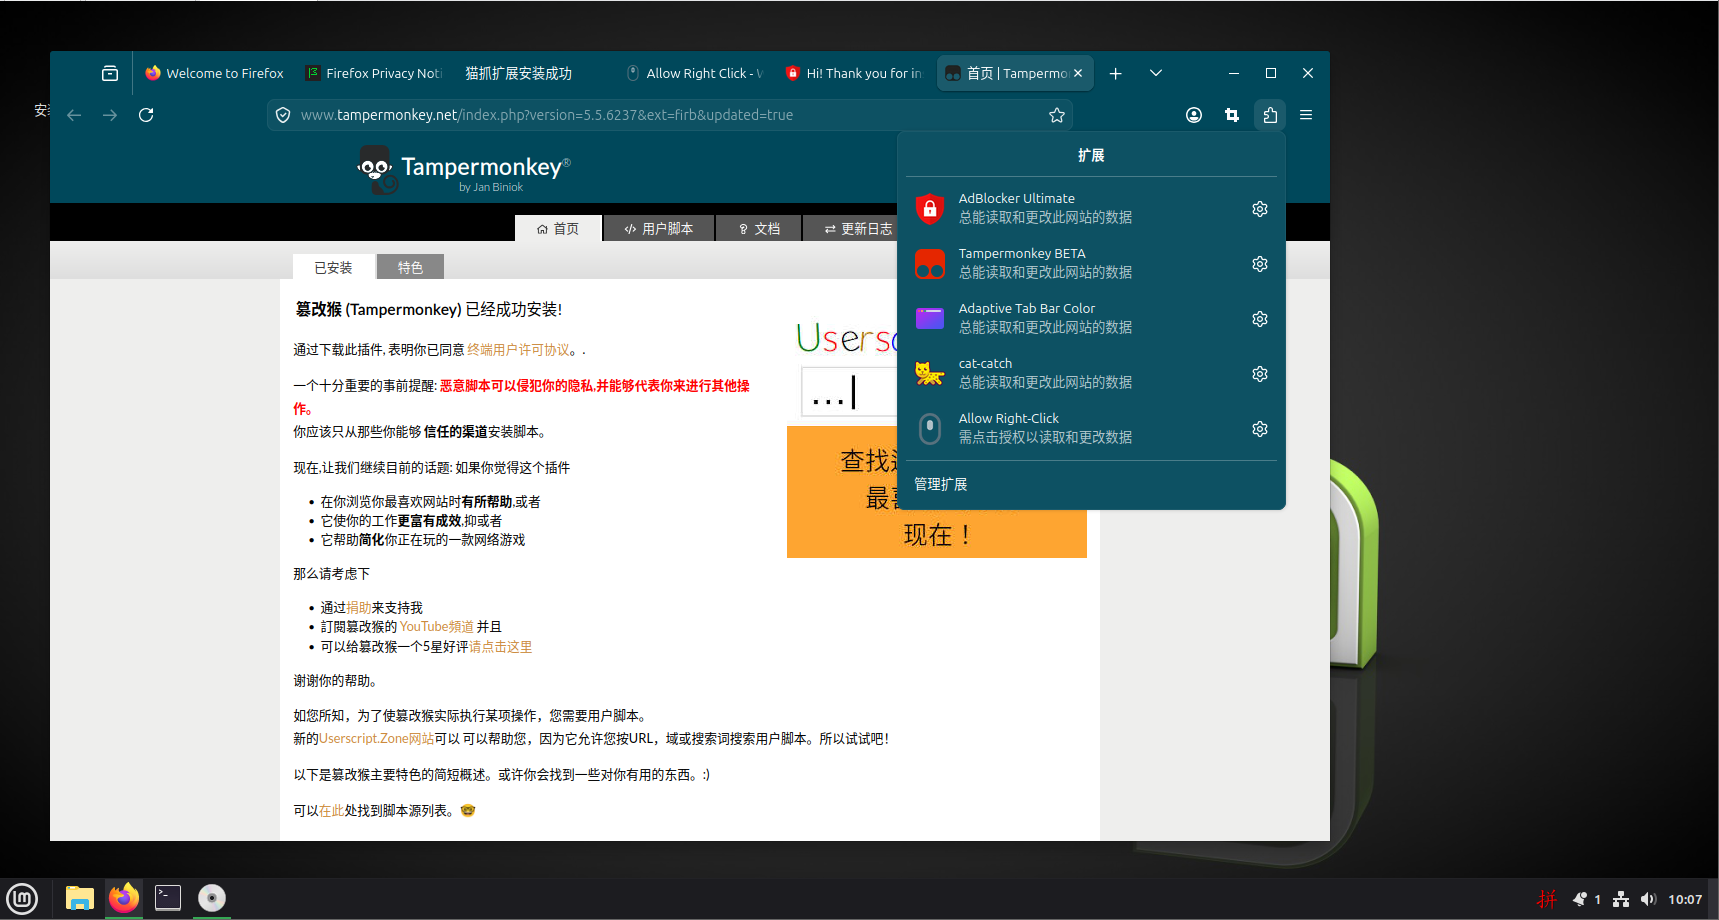Select the 特色 page tab

[x=410, y=267]
